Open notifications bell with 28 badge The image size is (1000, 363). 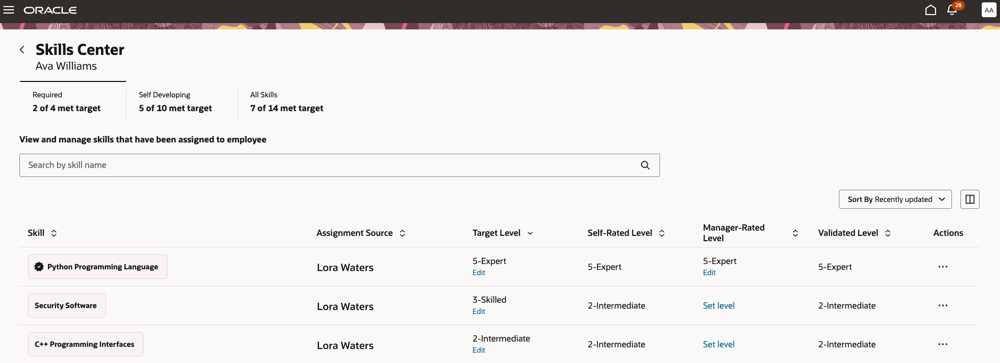pyautogui.click(x=953, y=9)
